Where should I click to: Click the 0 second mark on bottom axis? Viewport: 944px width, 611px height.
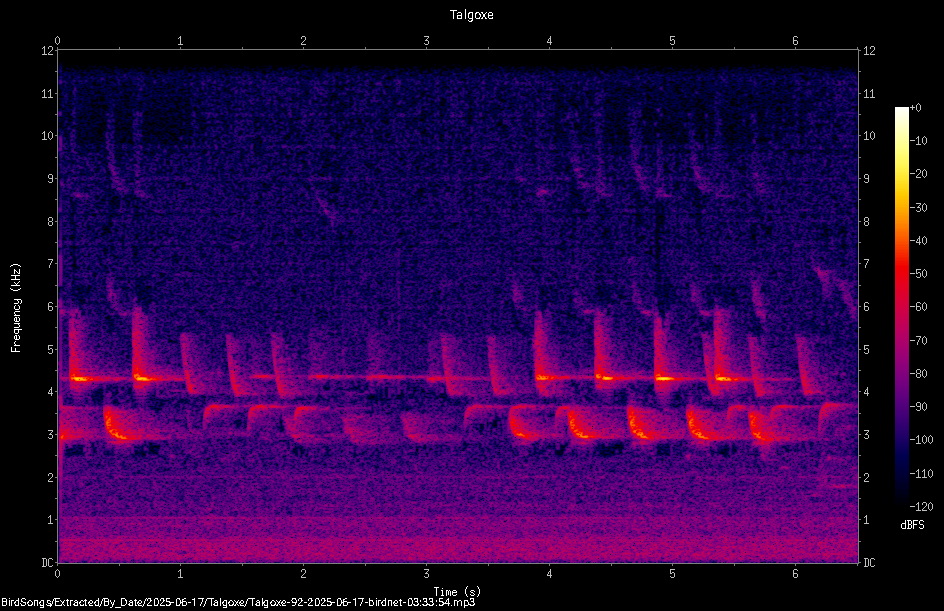[57, 574]
